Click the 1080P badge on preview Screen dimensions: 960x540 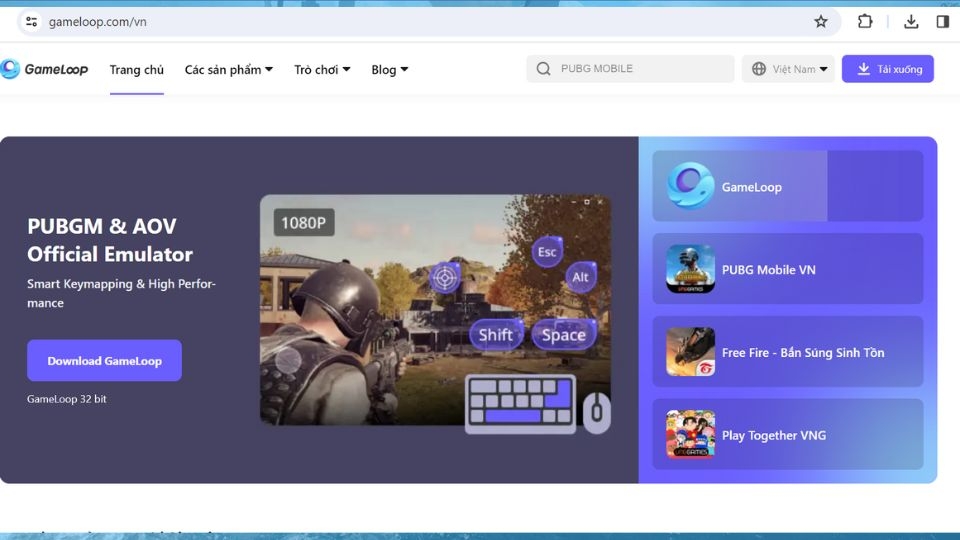click(304, 222)
